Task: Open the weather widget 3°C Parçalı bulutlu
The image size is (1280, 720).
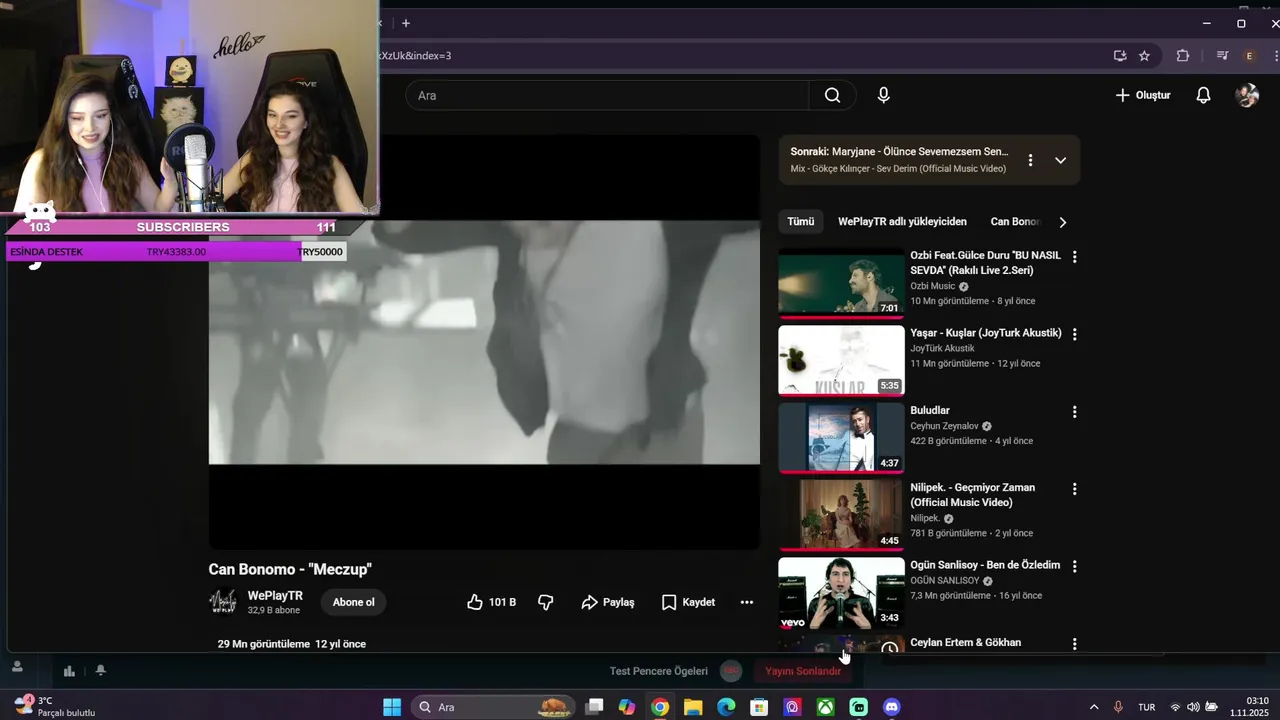Action: click(55, 706)
